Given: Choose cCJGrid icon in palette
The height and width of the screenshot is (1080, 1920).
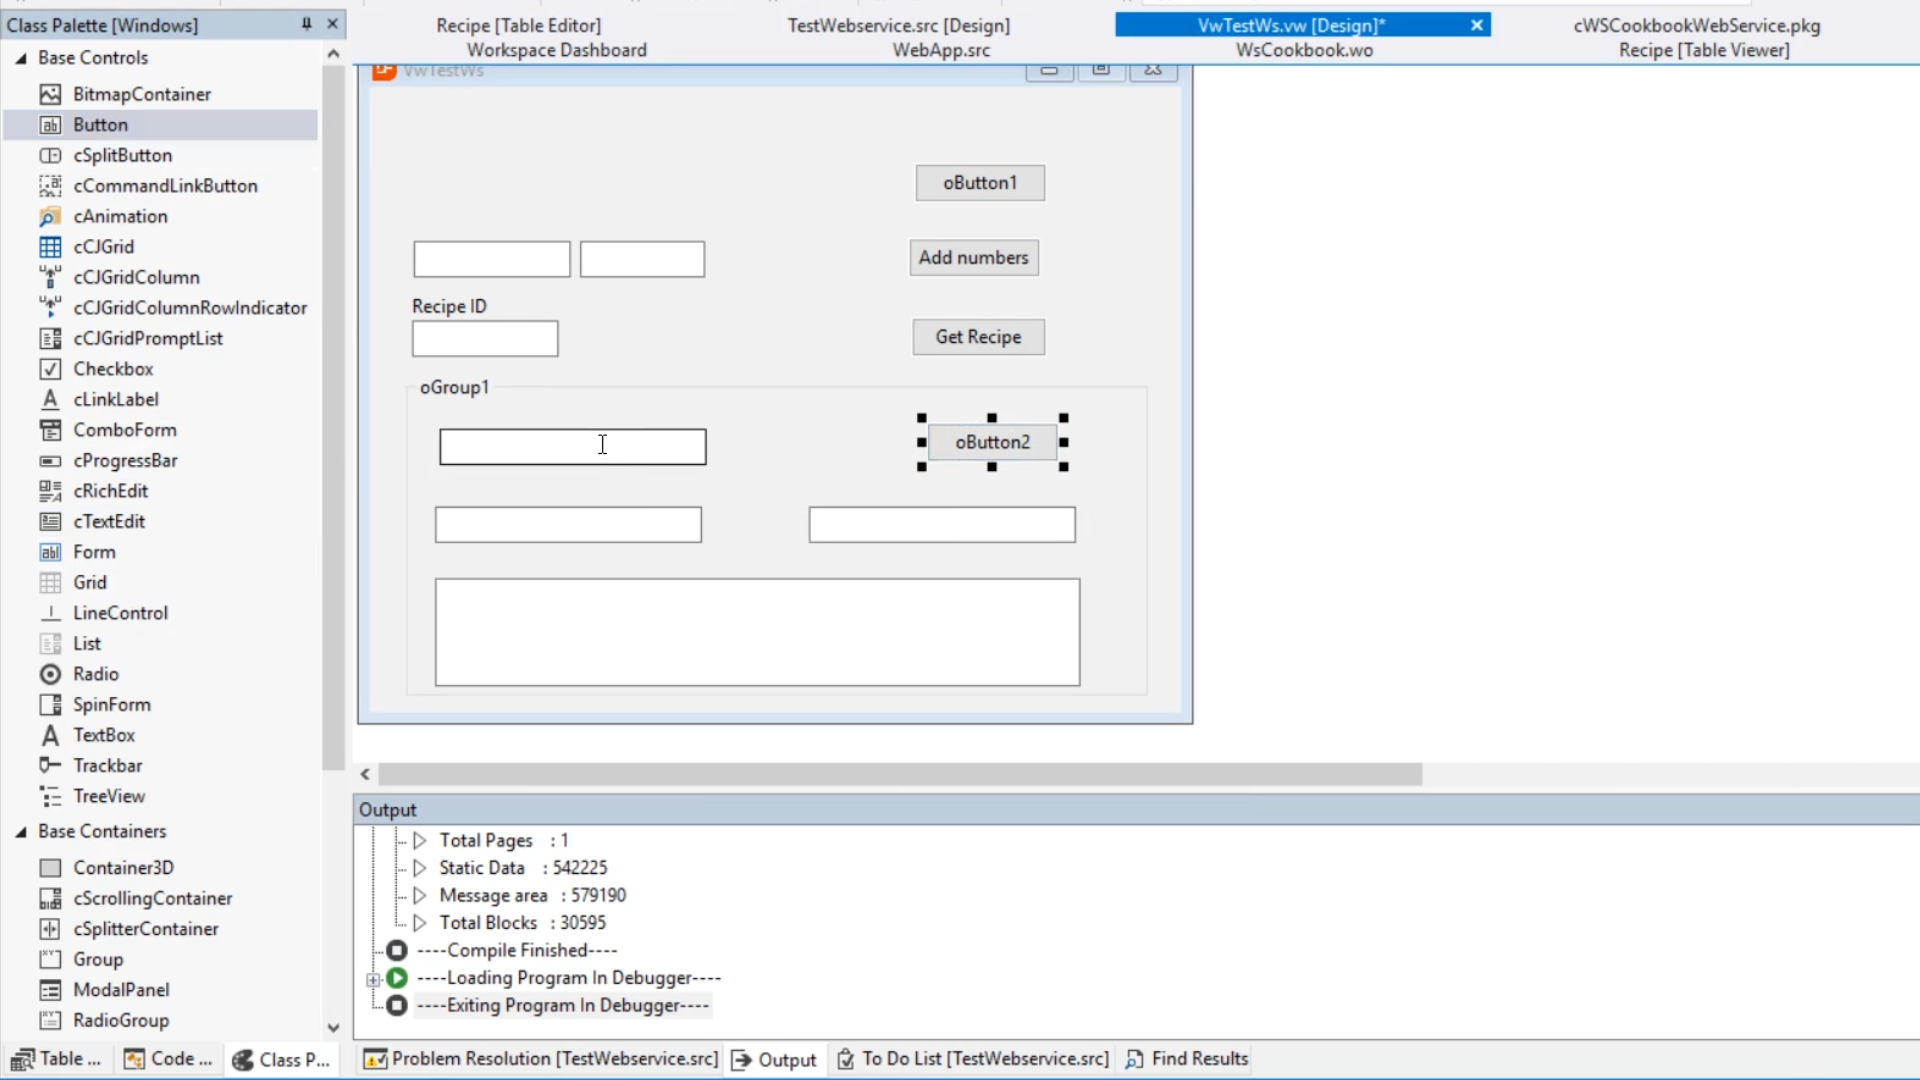Looking at the screenshot, I should point(50,247).
